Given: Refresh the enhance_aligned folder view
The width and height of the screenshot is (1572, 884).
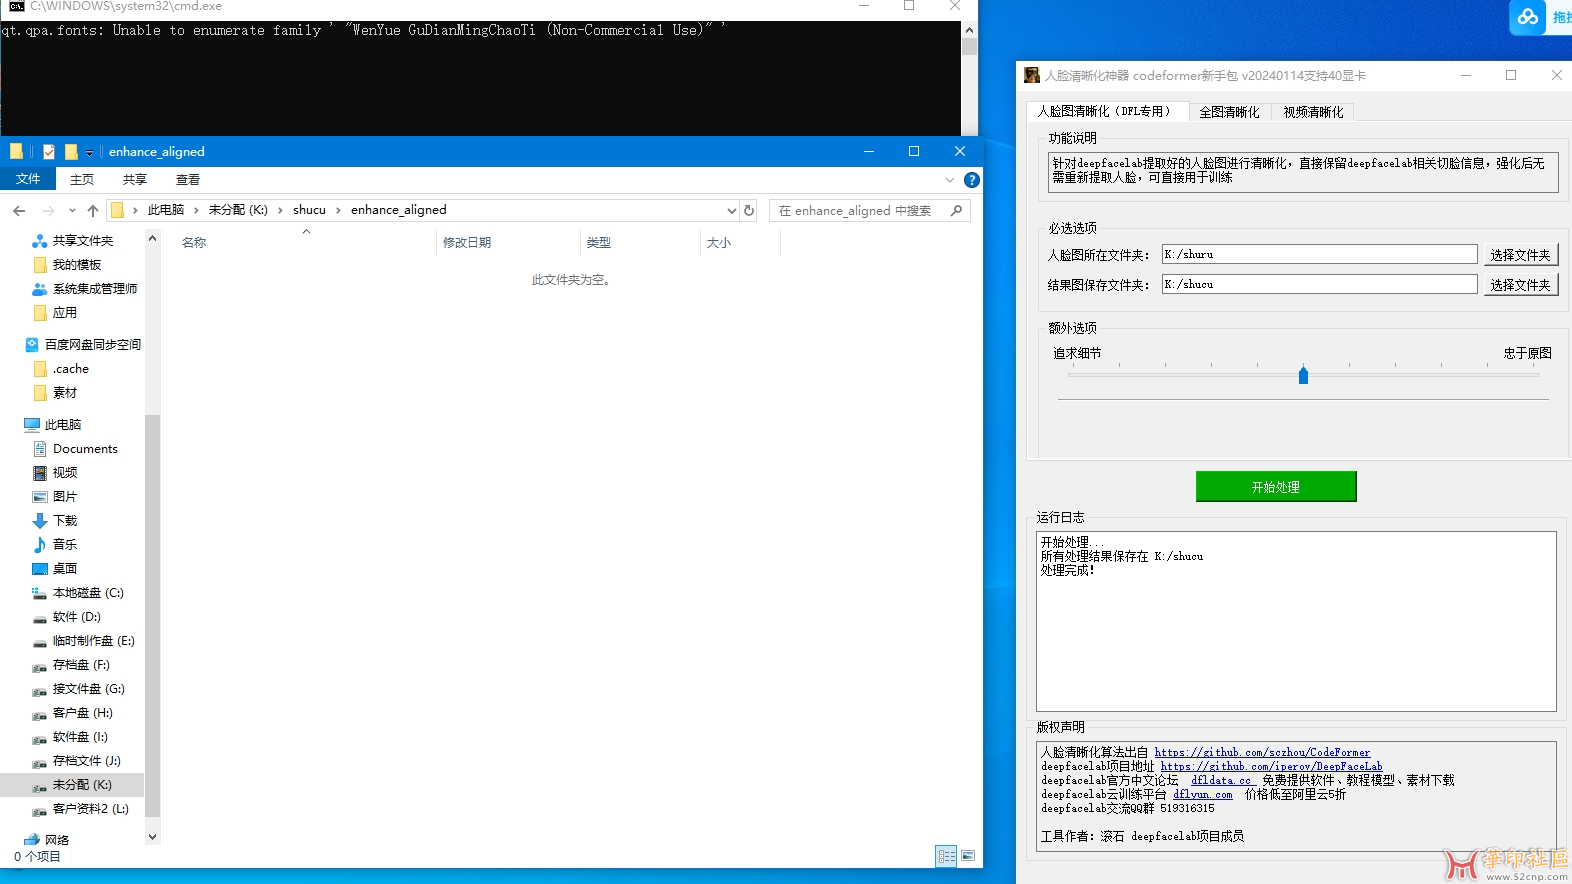Looking at the screenshot, I should [749, 210].
